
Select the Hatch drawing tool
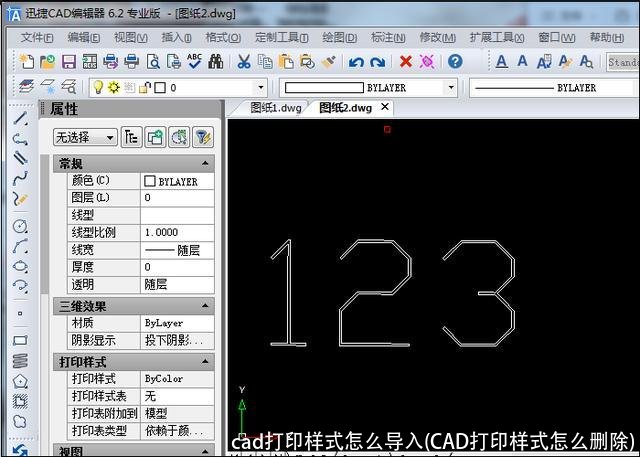tap(20, 402)
